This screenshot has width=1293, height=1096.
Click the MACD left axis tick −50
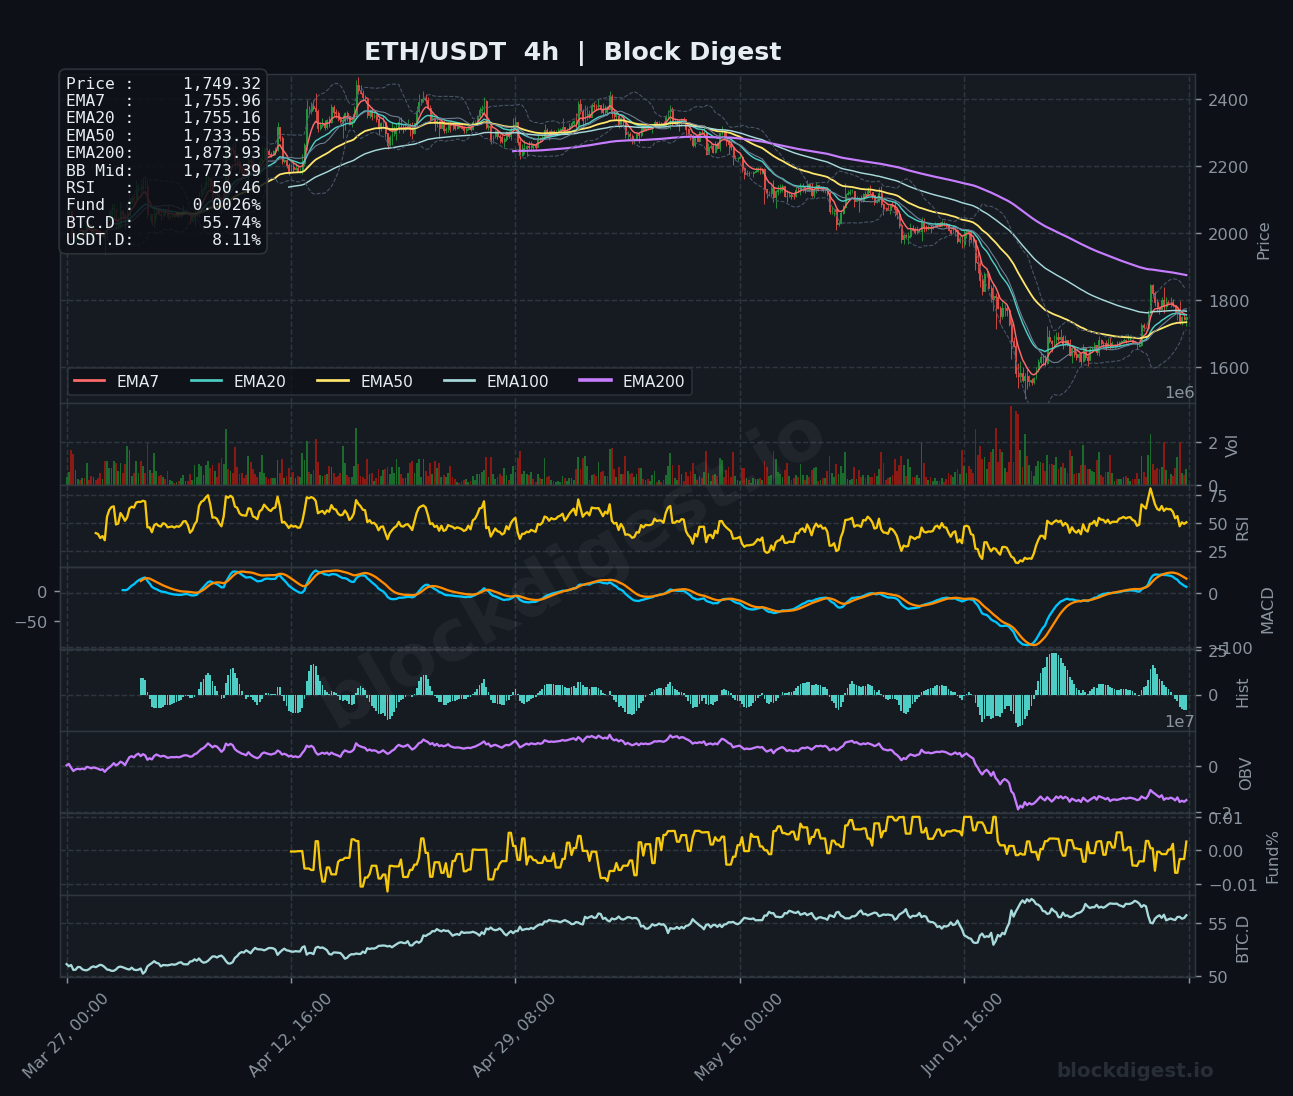[x=31, y=622]
